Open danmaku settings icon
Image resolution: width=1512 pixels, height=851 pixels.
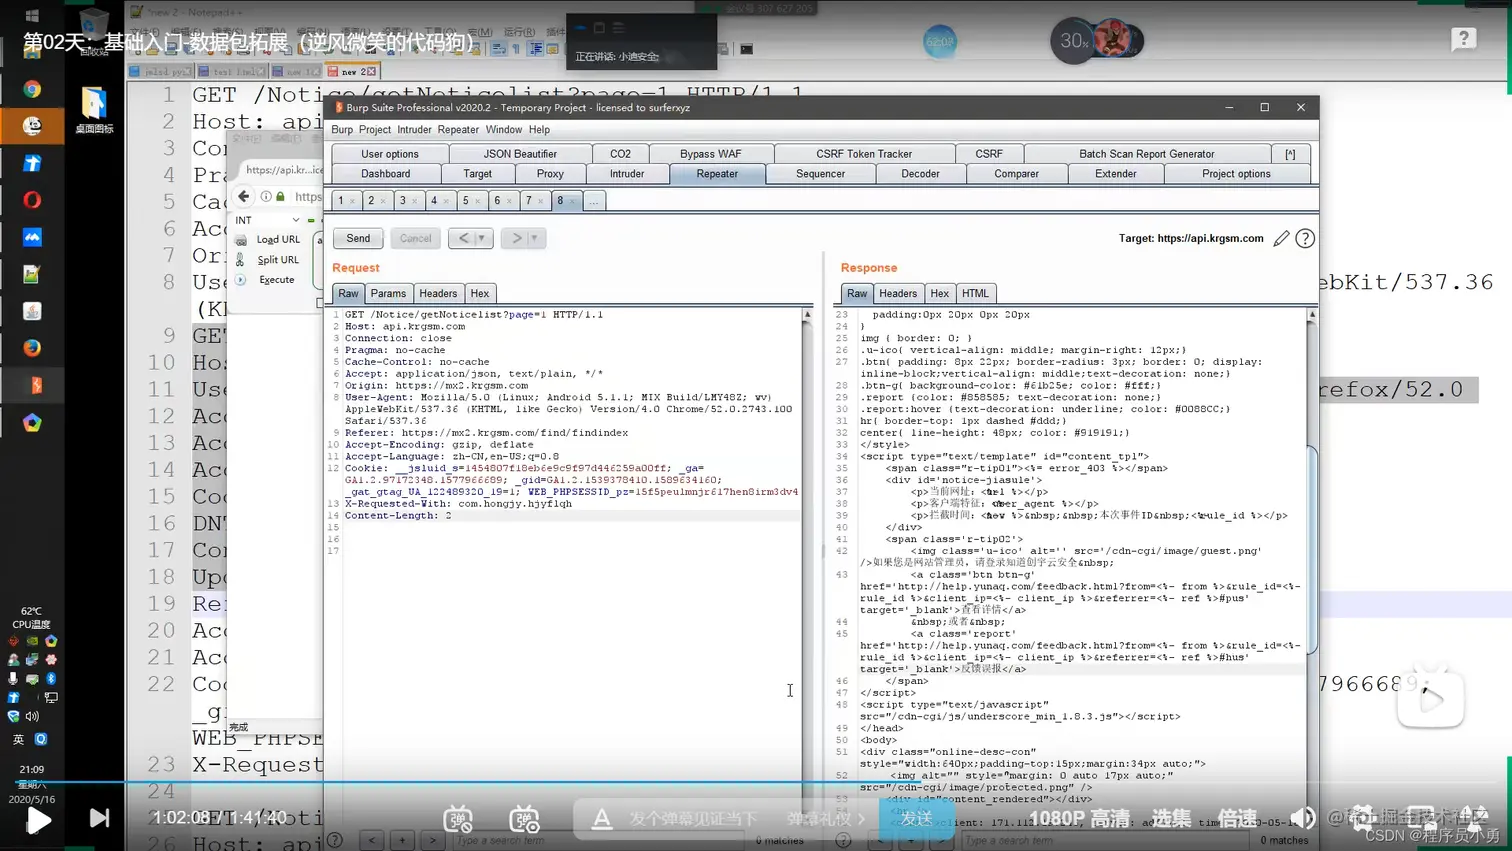[x=525, y=818]
